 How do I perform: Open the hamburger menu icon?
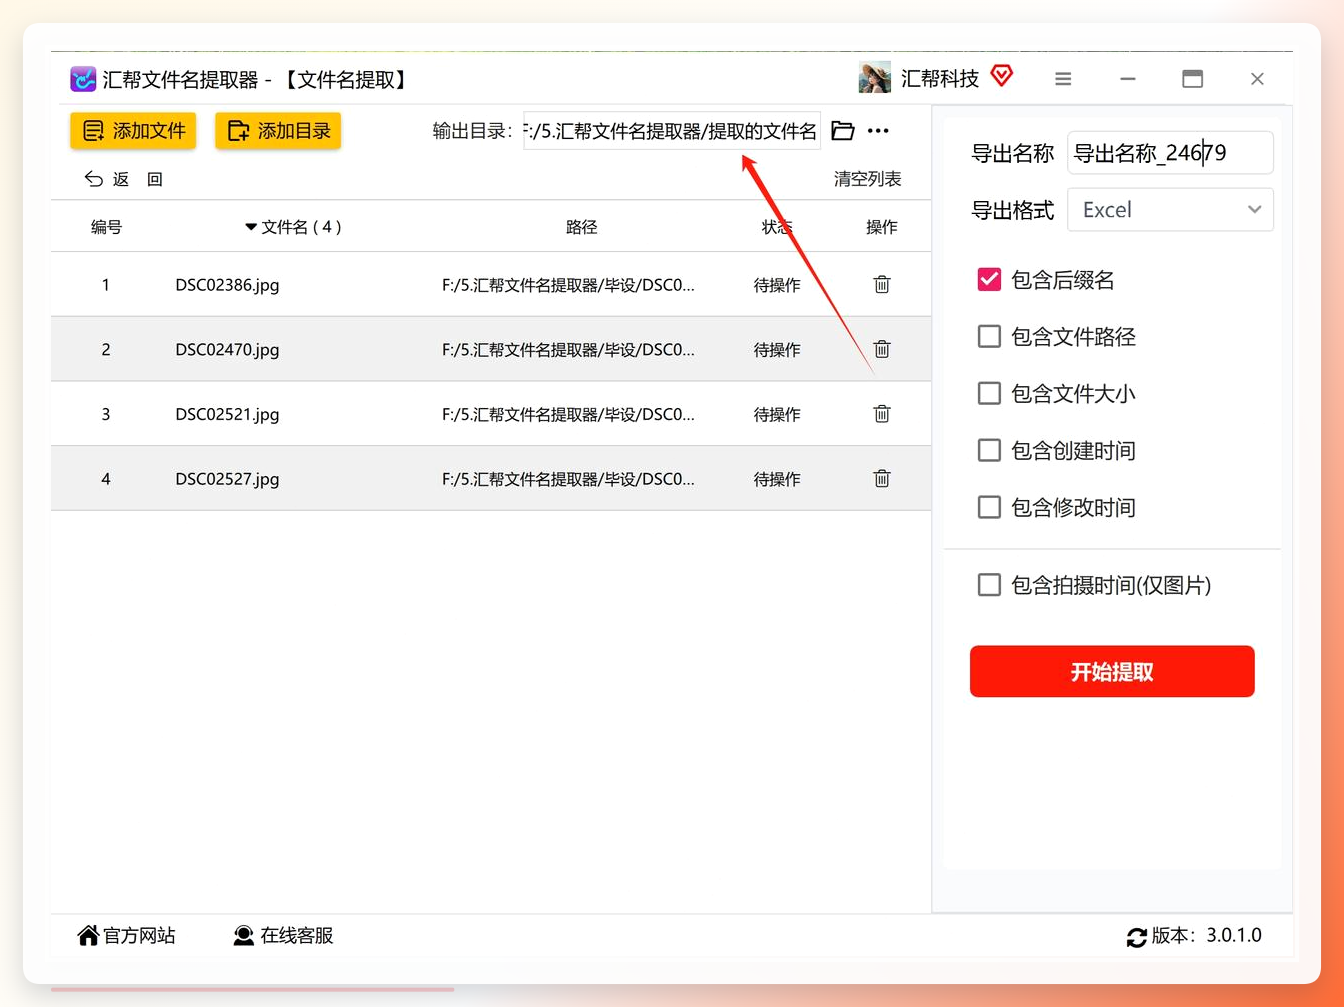[1063, 79]
